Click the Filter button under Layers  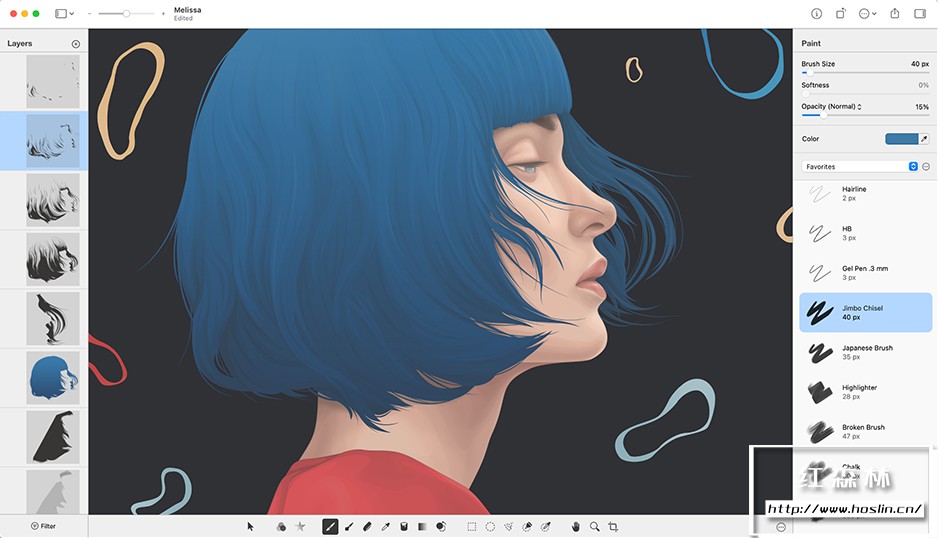(44, 526)
